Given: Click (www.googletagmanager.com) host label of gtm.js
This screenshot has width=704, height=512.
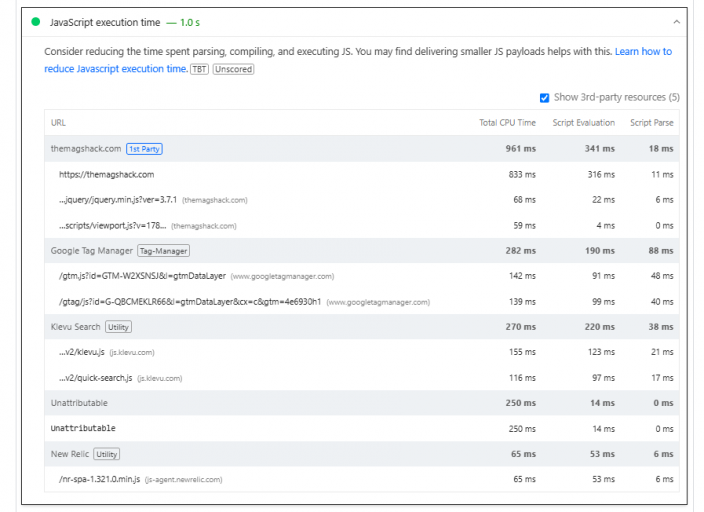Looking at the screenshot, I should 282,277.
